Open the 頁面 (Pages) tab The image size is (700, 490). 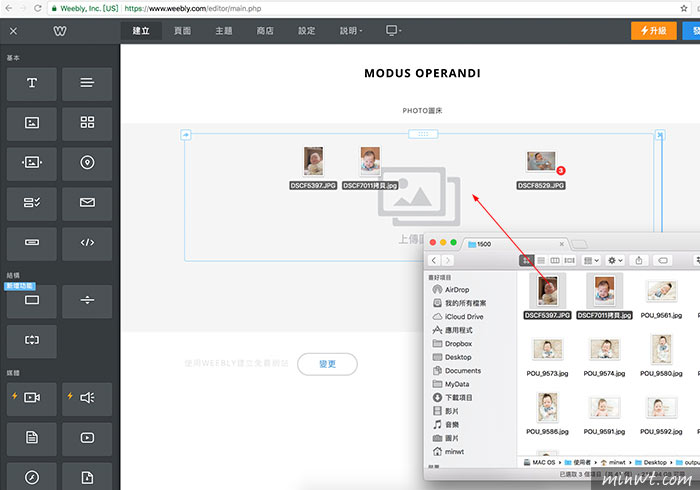coord(183,31)
